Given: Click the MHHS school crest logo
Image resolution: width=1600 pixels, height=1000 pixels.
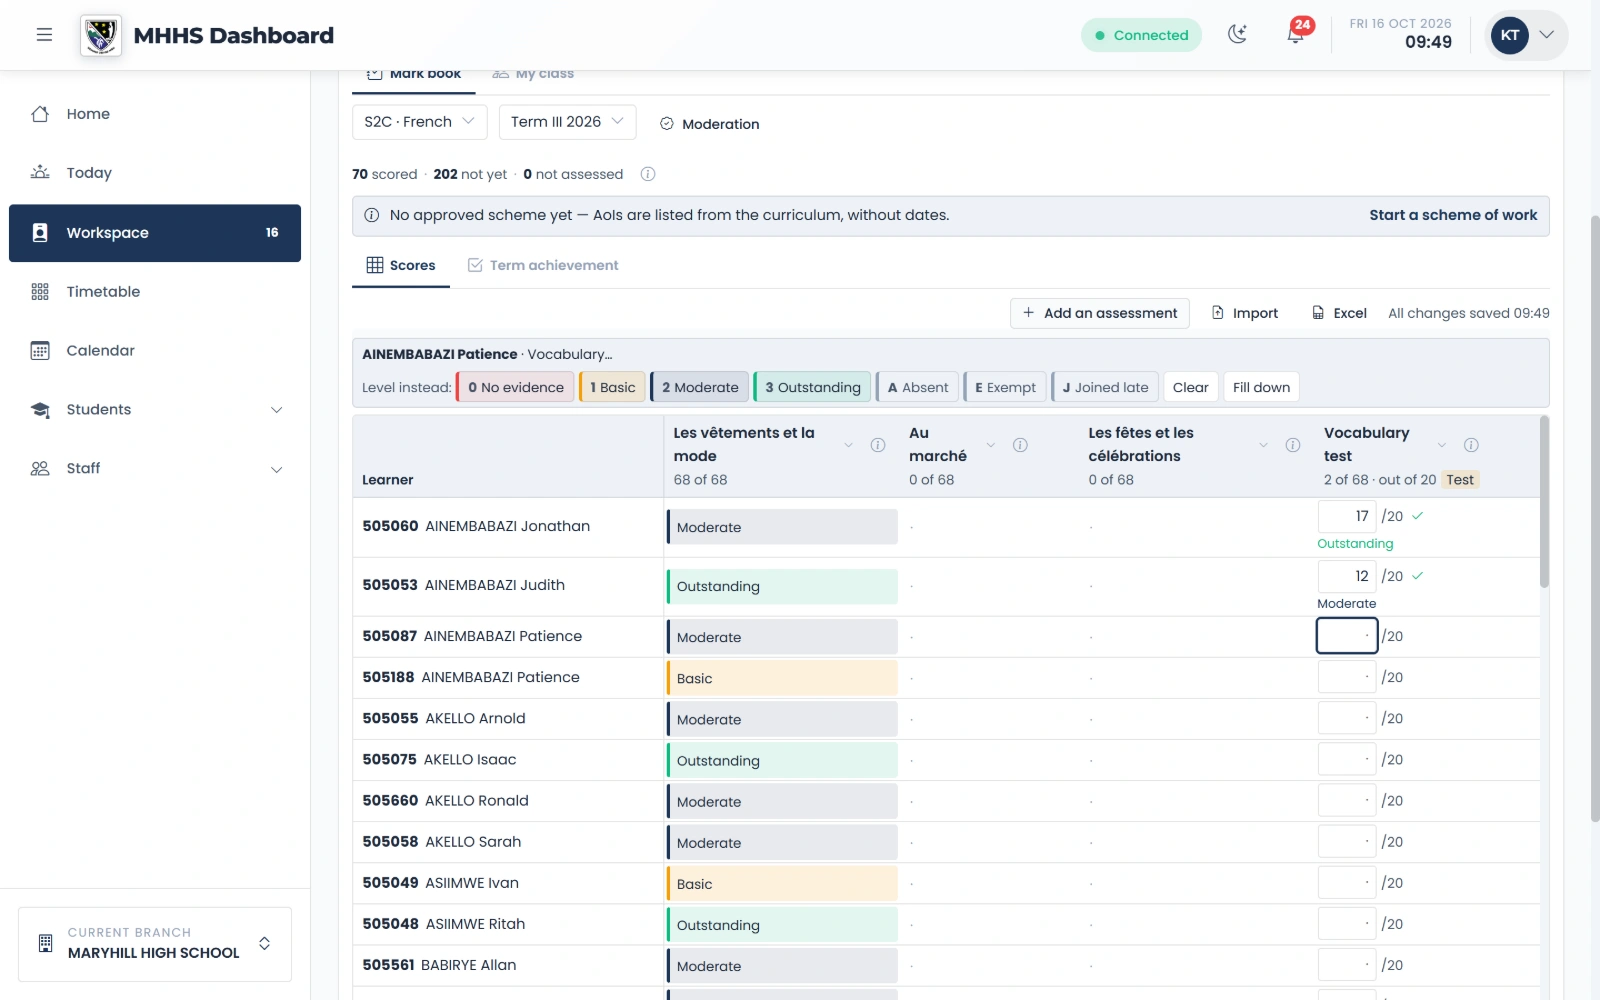Looking at the screenshot, I should pos(101,35).
